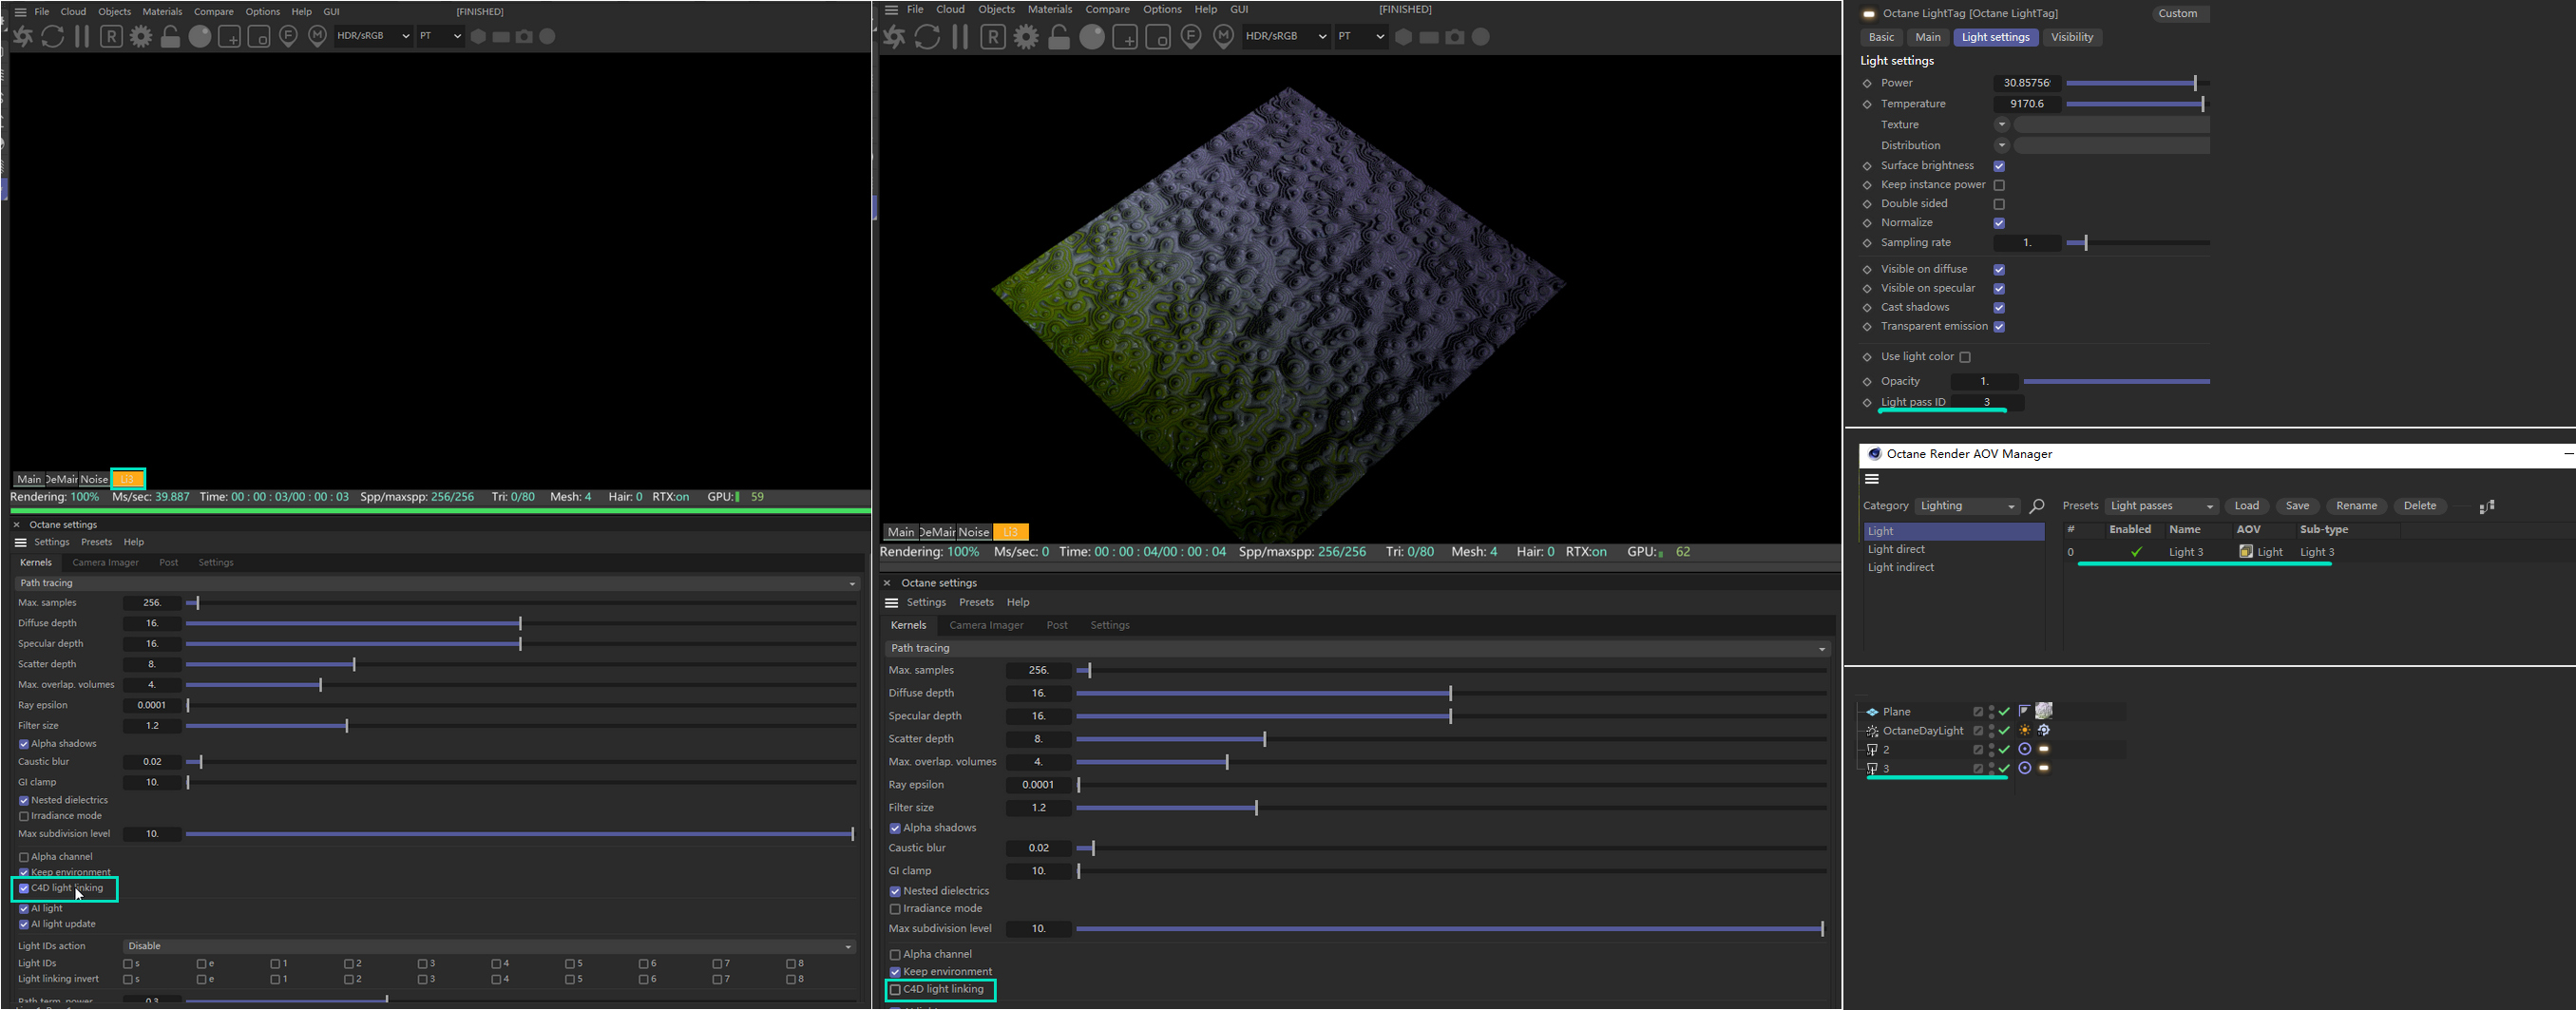Enable C4D light linking in right Octane settings
Image resolution: width=2576 pixels, height=1010 pixels.
tap(895, 990)
